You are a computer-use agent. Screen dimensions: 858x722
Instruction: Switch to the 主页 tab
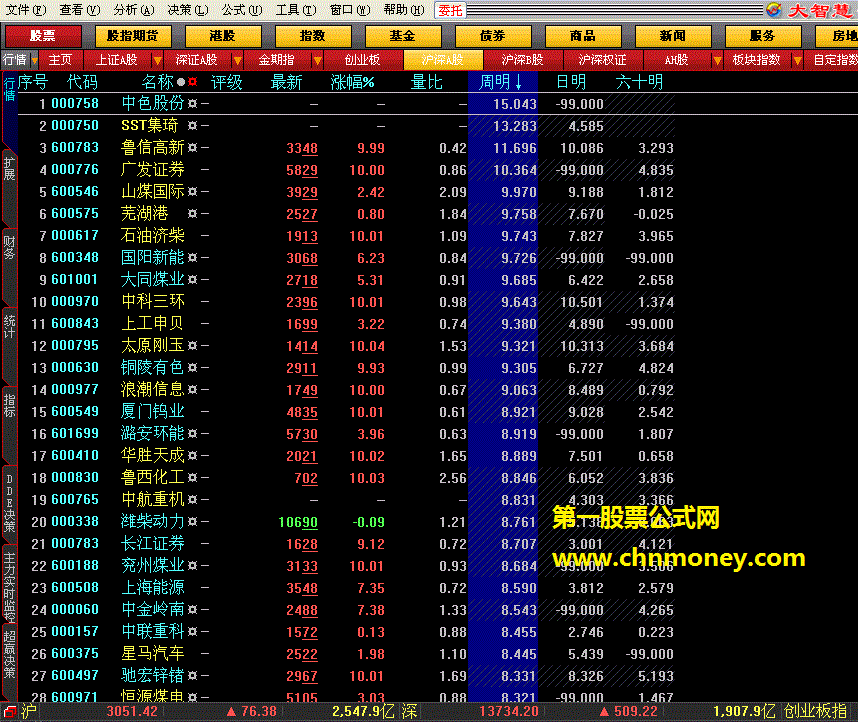pyautogui.click(x=60, y=60)
